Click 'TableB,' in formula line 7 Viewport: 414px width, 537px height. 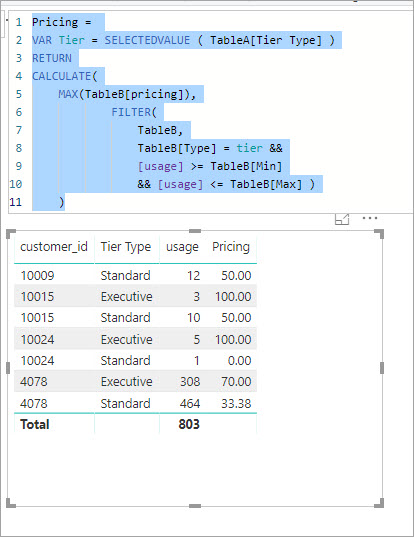[x=160, y=130]
